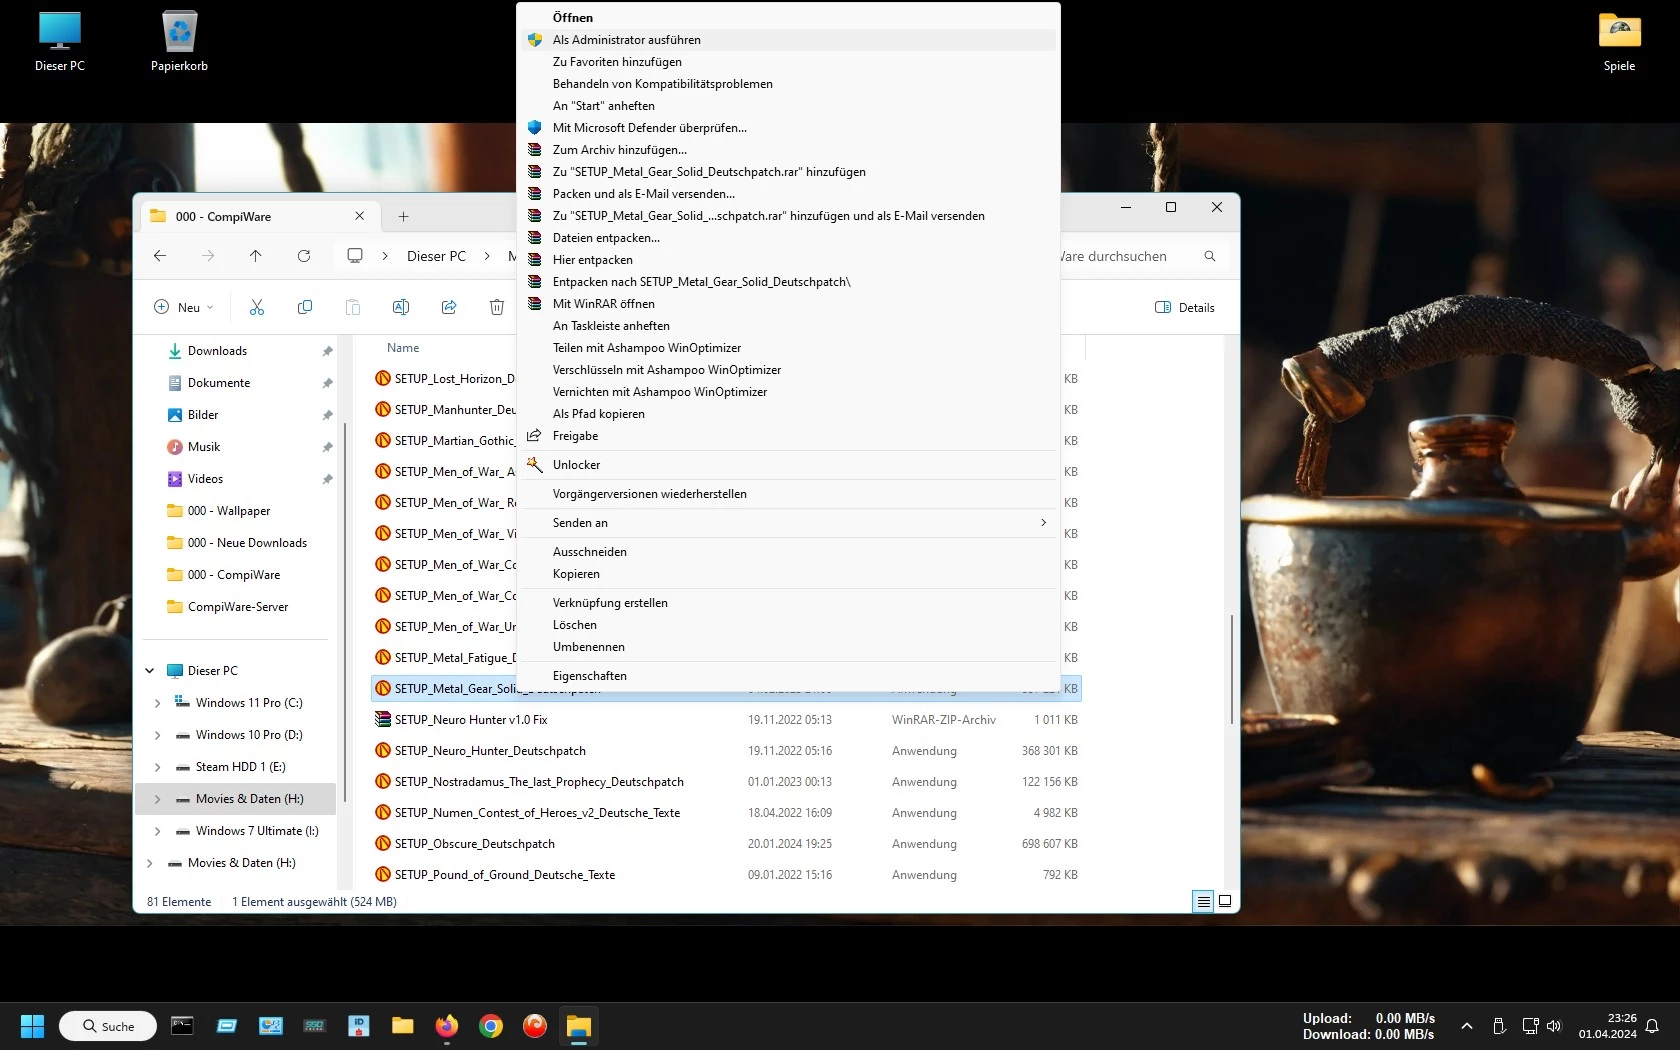Click the Copy icon in Explorer toolbar
Viewport: 1680px width, 1050px height.
pyautogui.click(x=305, y=307)
